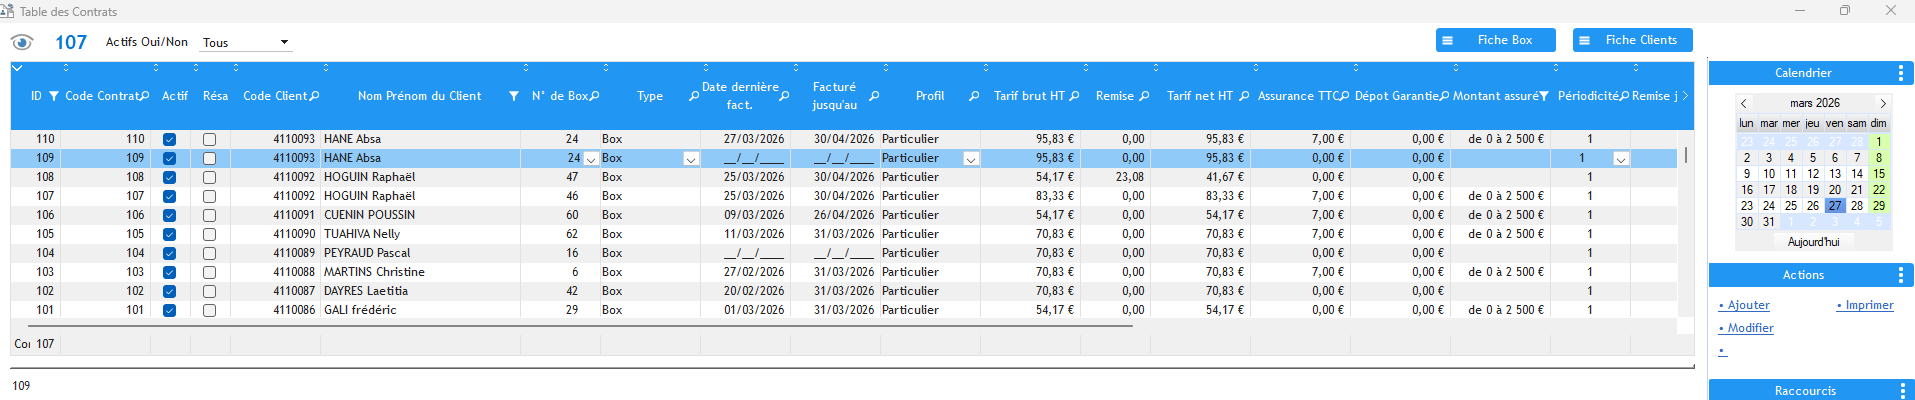
Task: Click the eye icon next to 107
Action: [22, 42]
